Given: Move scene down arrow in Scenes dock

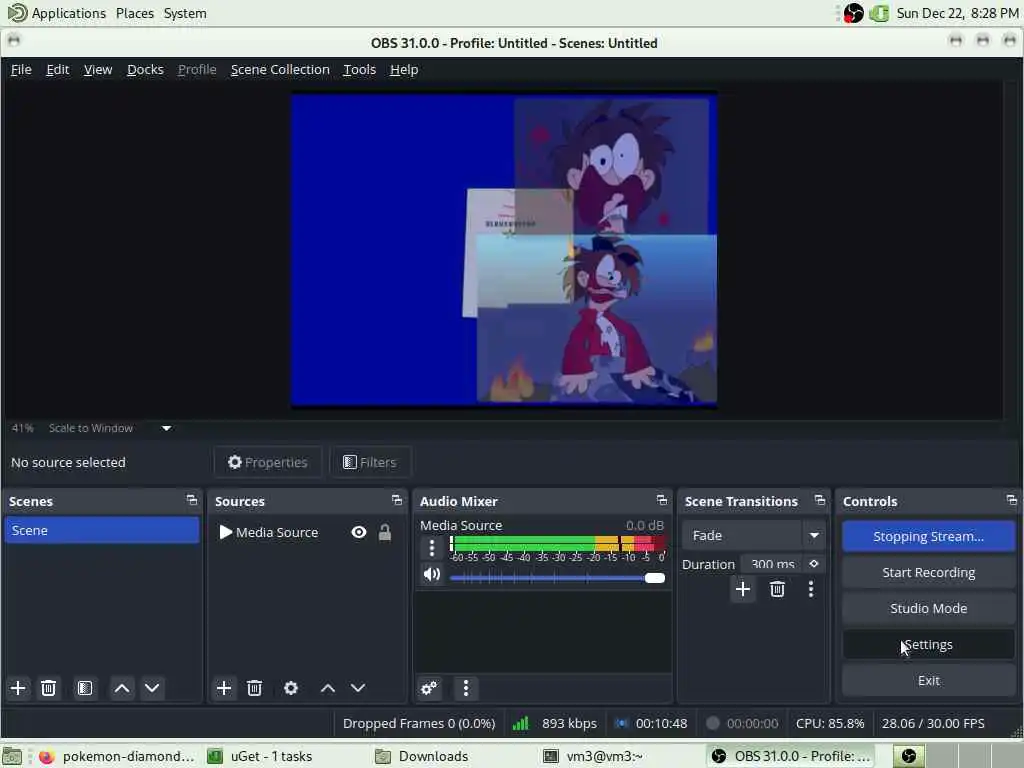Looking at the screenshot, I should 152,688.
